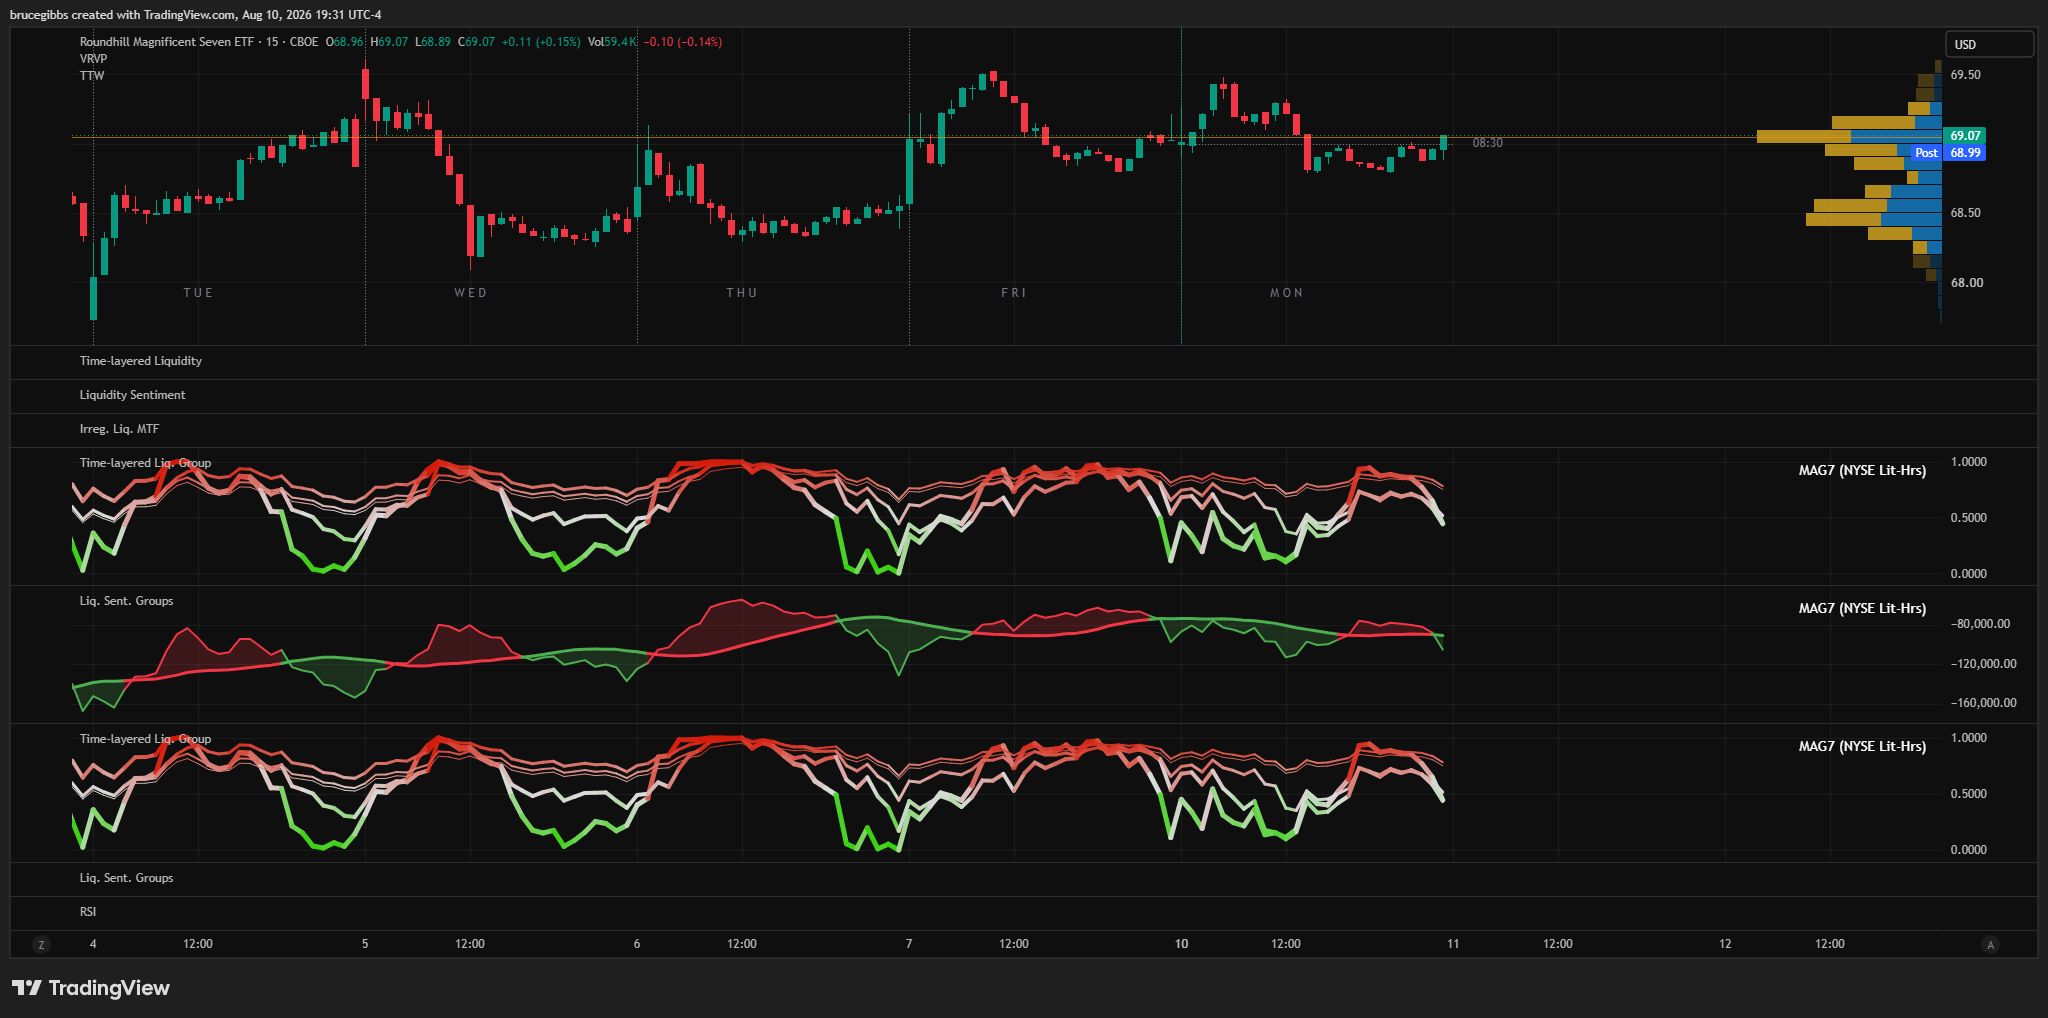Click the O68.96 open price value

345,42
